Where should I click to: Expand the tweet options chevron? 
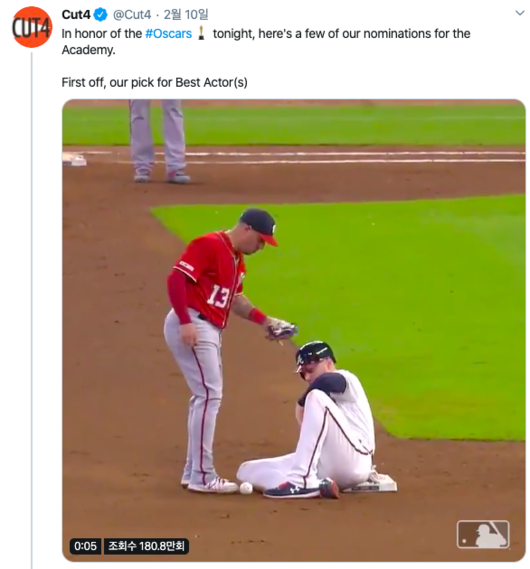(x=520, y=13)
